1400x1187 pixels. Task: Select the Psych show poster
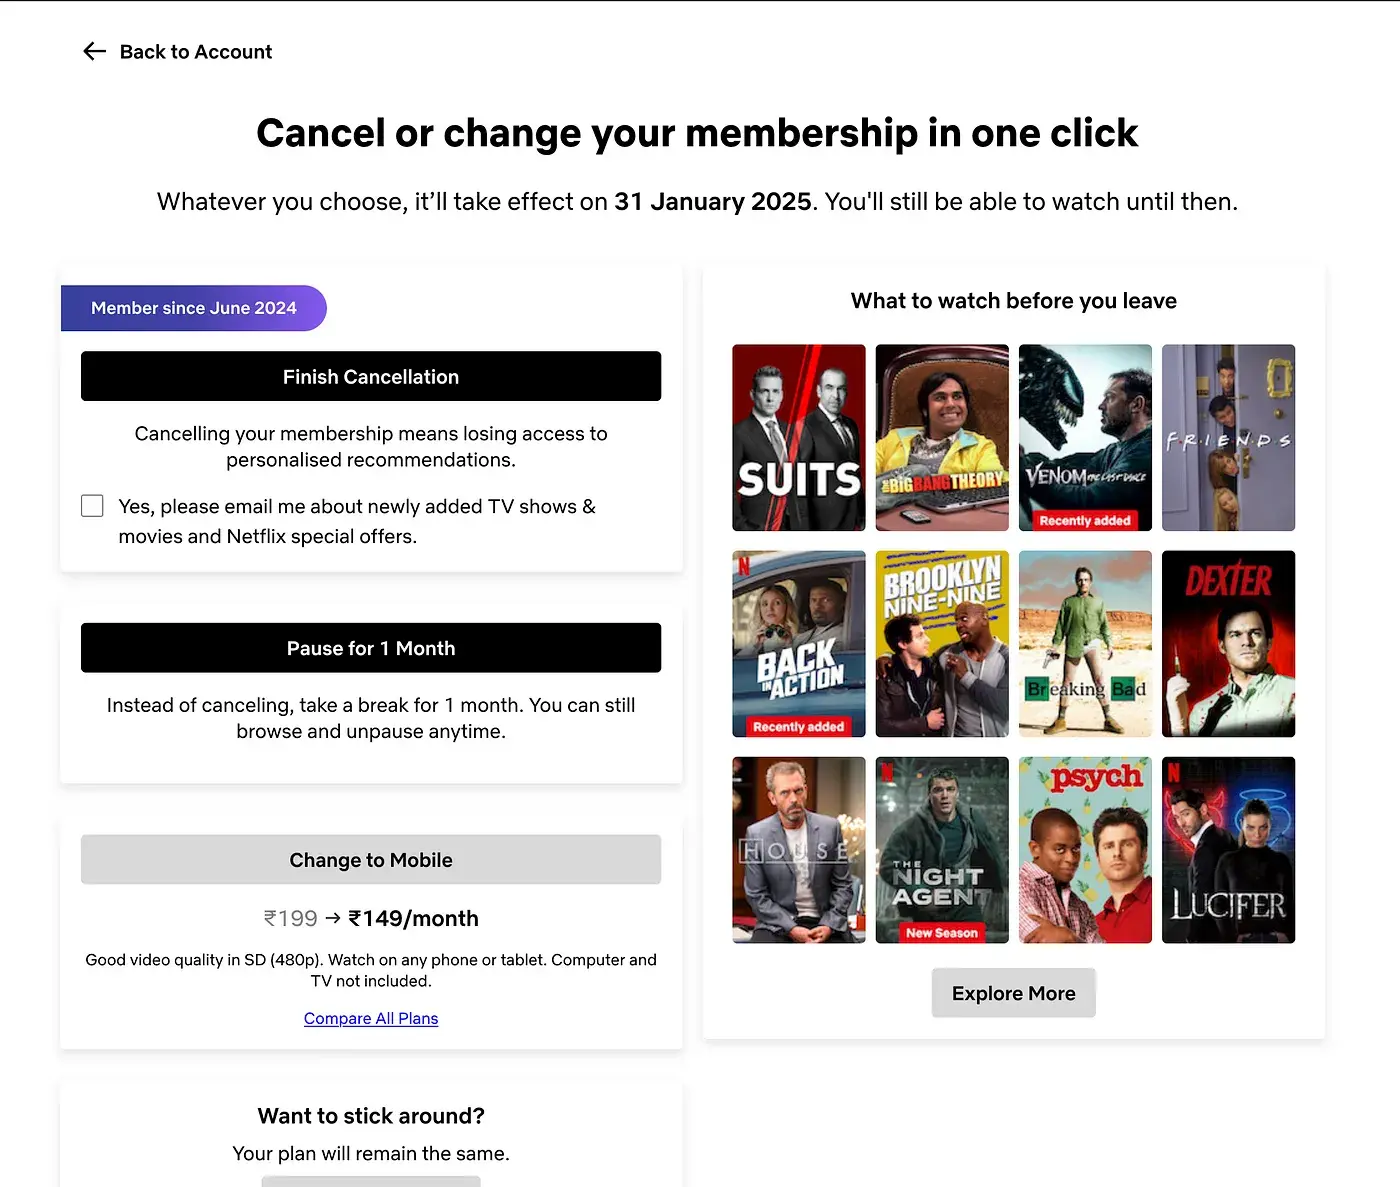(x=1085, y=849)
